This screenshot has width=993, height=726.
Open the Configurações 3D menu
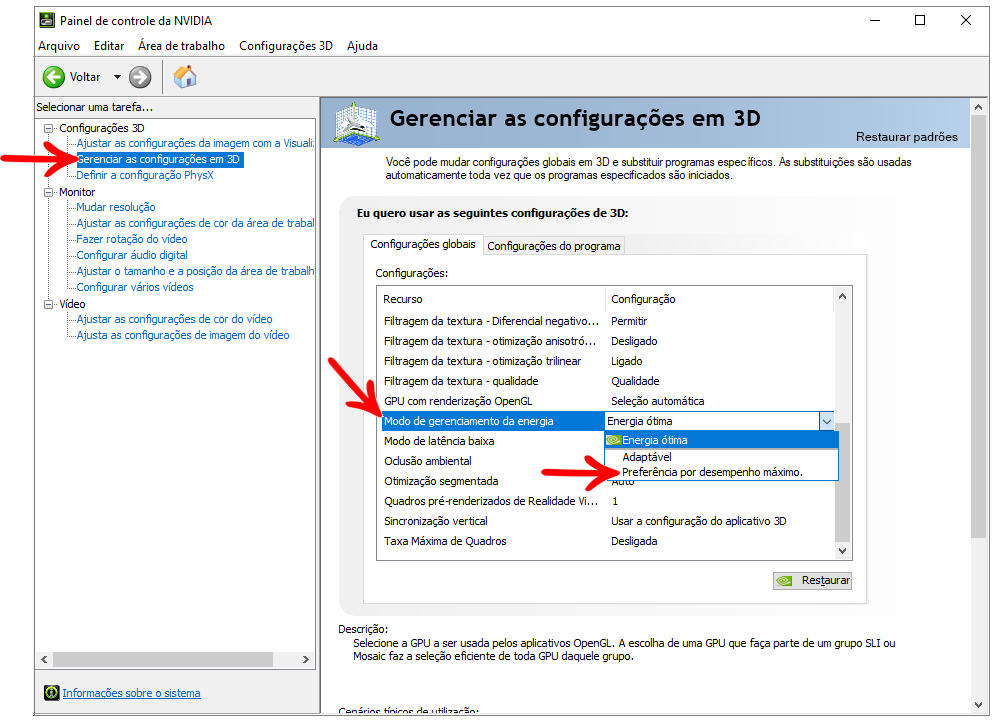coord(286,46)
